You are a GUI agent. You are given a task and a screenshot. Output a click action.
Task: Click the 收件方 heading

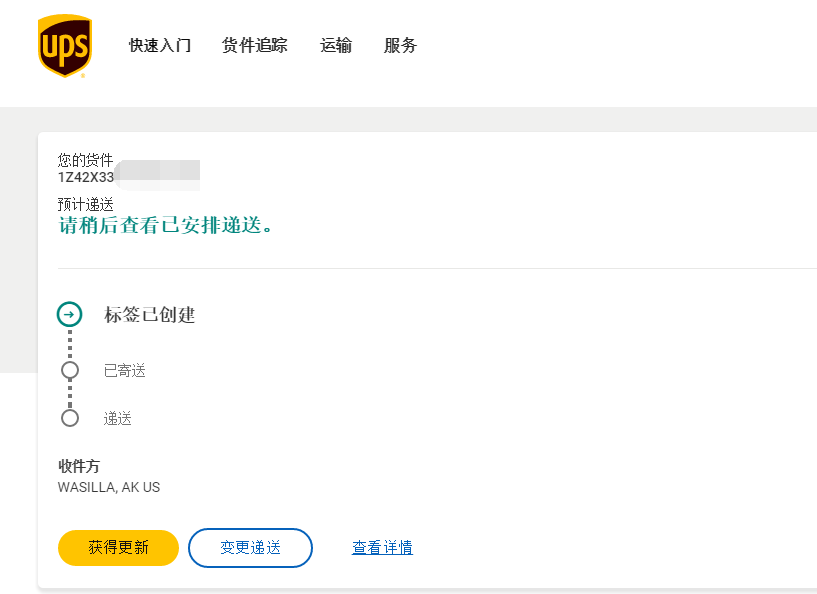click(x=79, y=467)
